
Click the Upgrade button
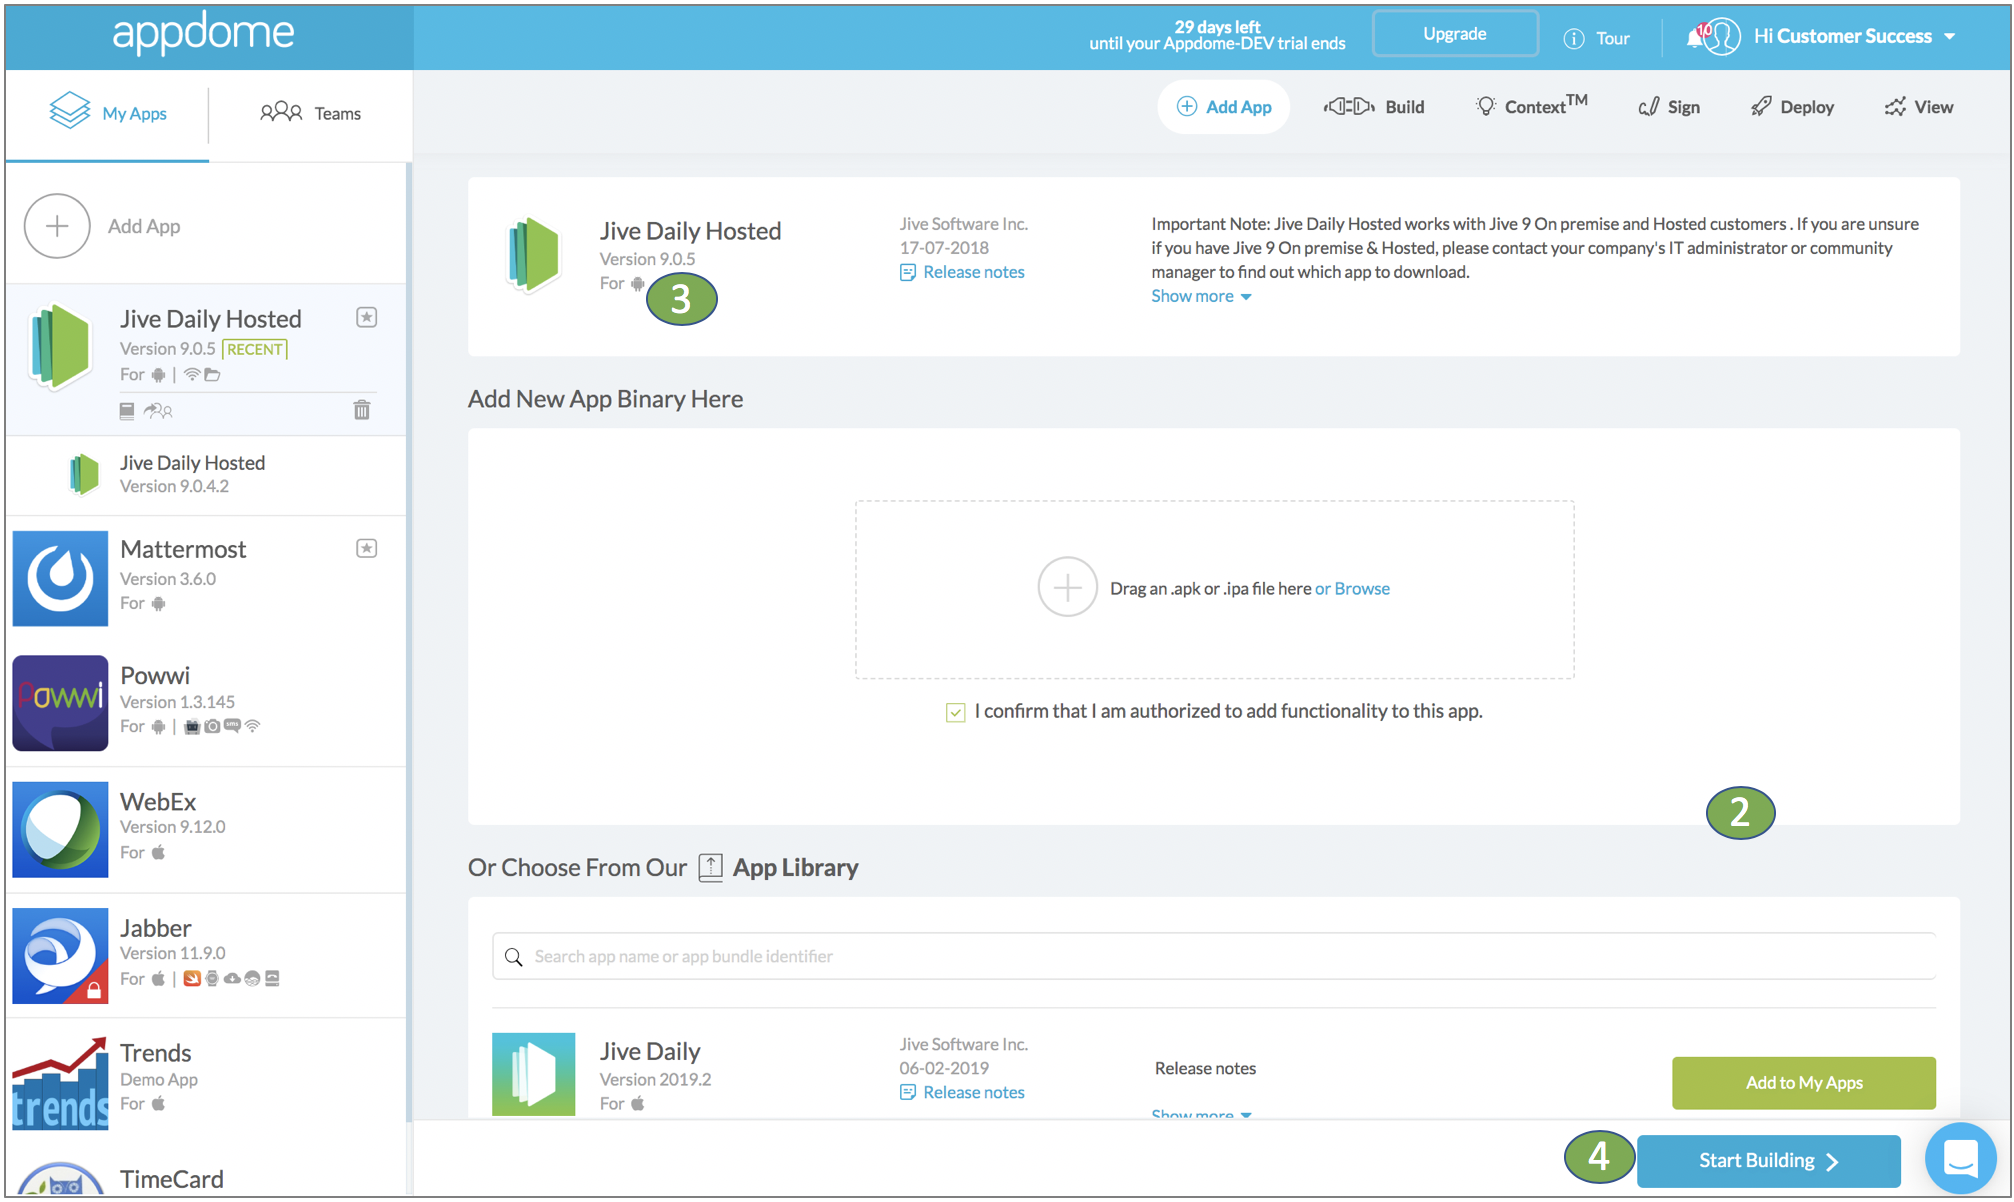[x=1455, y=34]
